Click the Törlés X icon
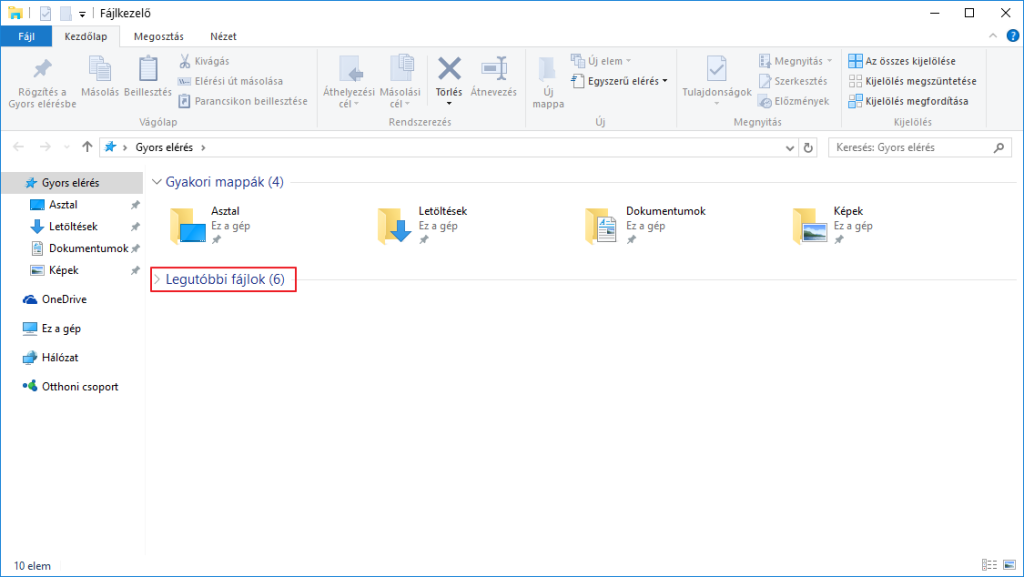Image resolution: width=1024 pixels, height=577 pixels. pos(449,69)
